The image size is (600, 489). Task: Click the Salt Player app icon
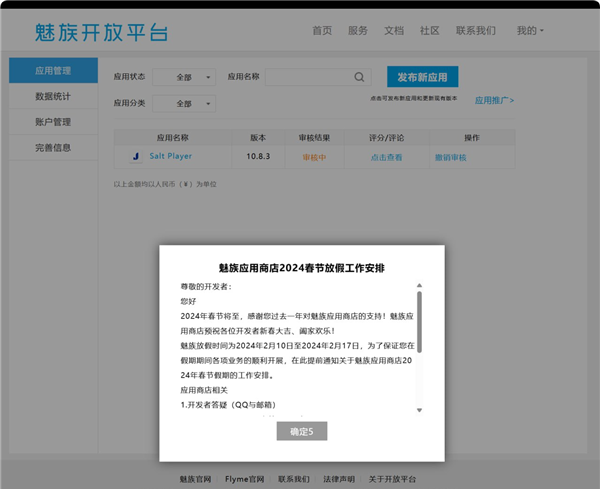tap(135, 157)
